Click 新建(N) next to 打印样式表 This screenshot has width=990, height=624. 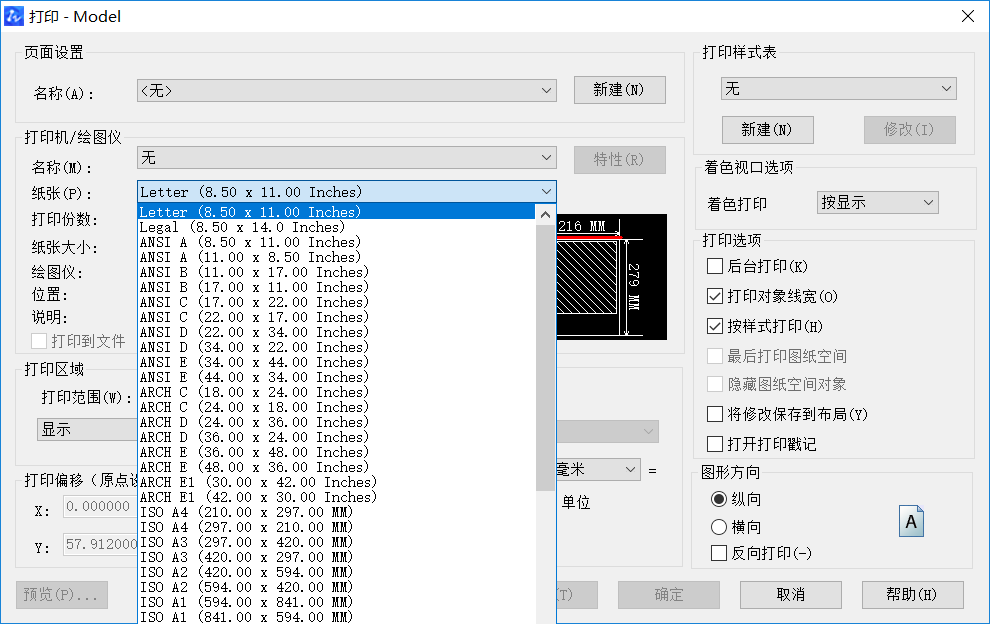click(768, 129)
